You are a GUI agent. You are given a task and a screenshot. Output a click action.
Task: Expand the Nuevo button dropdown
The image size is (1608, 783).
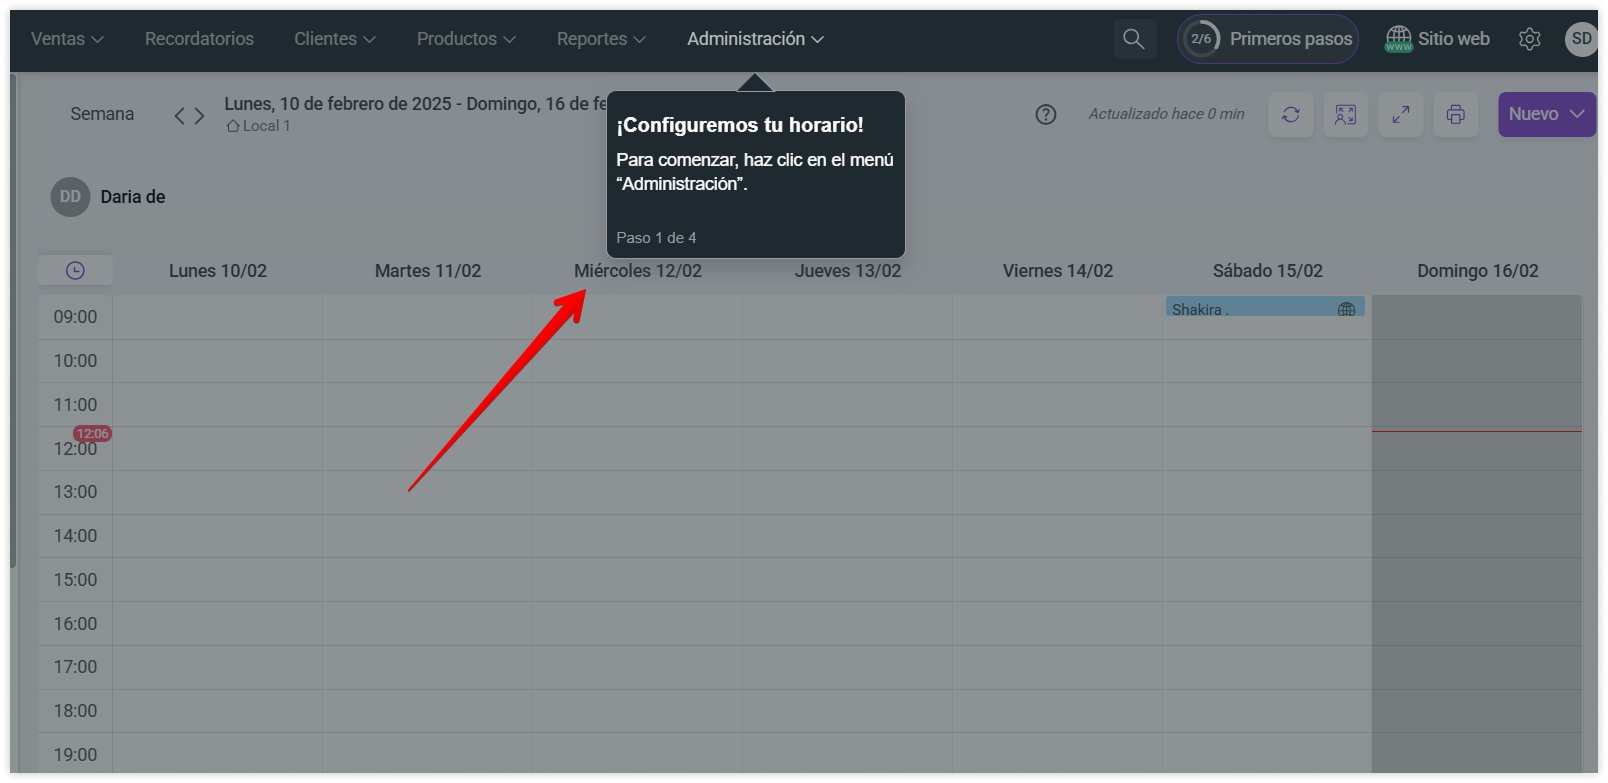[1577, 114]
